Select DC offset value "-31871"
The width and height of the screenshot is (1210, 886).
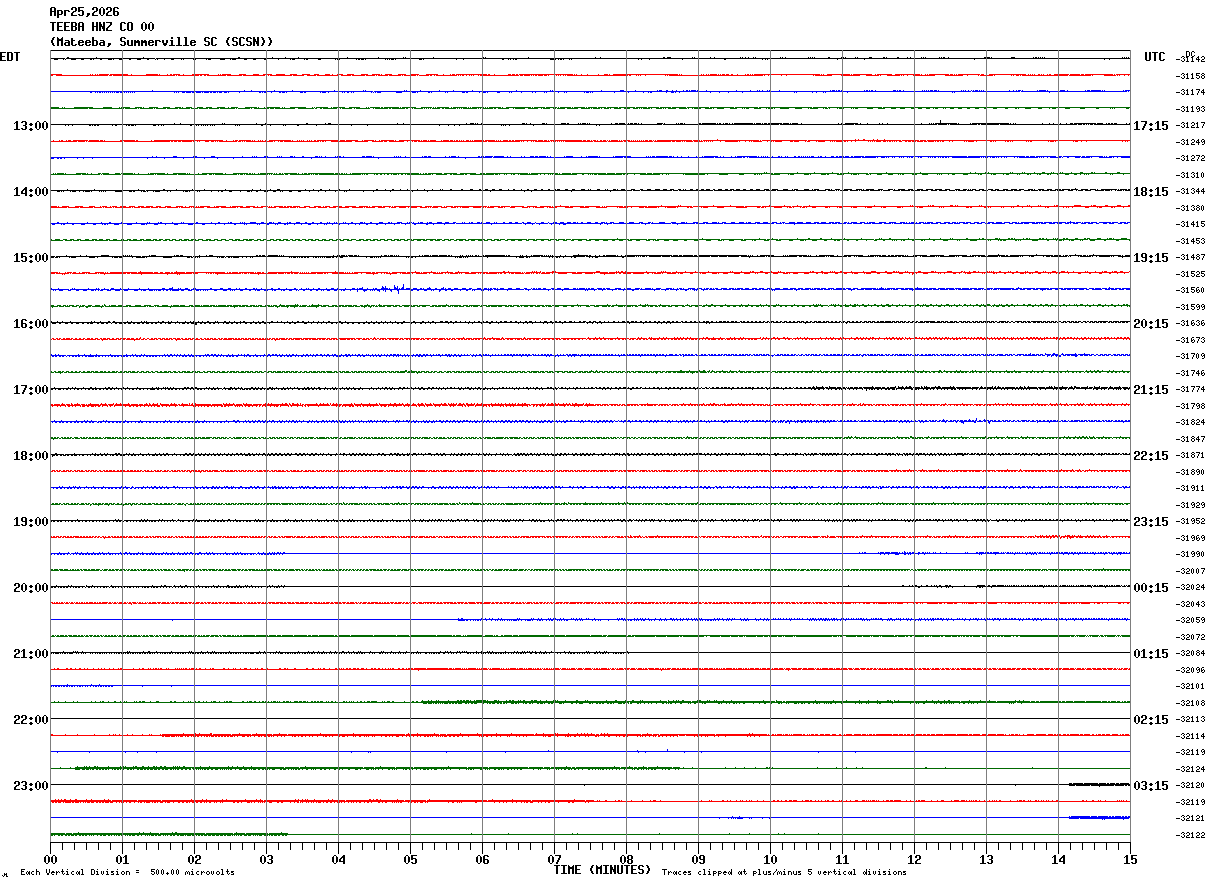click(x=1191, y=456)
